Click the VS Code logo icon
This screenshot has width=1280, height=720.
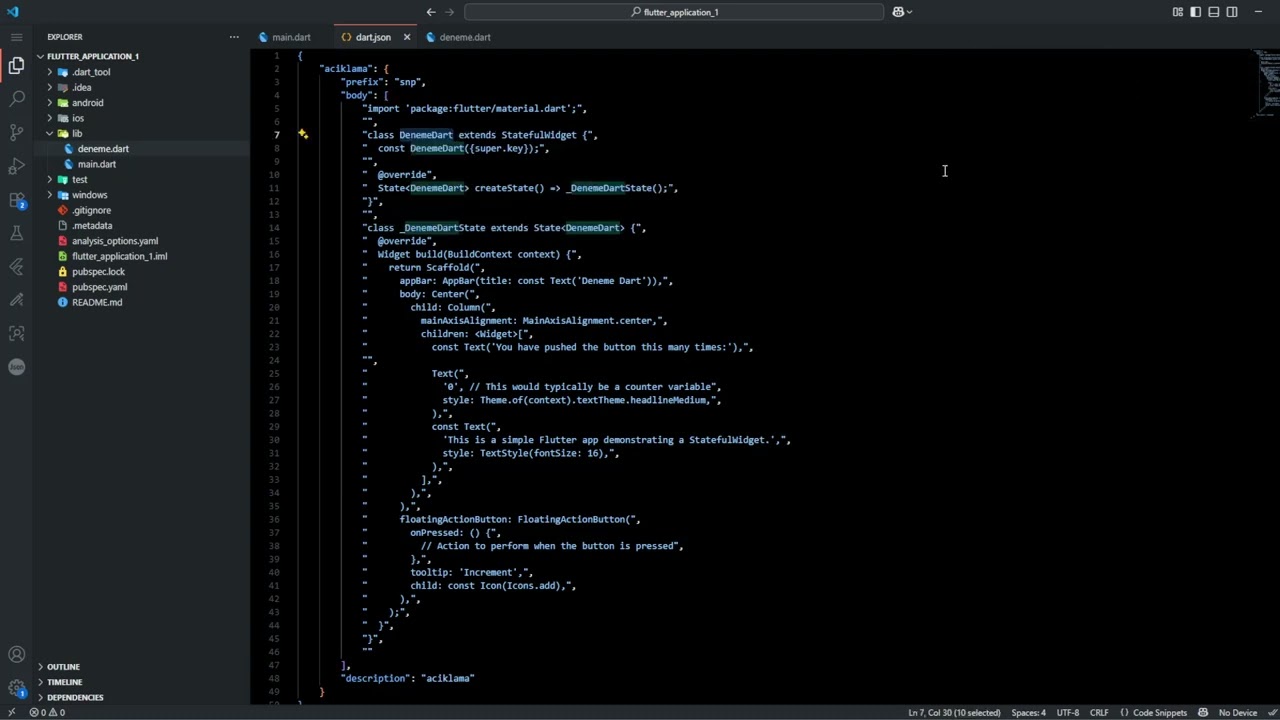coord(13,12)
